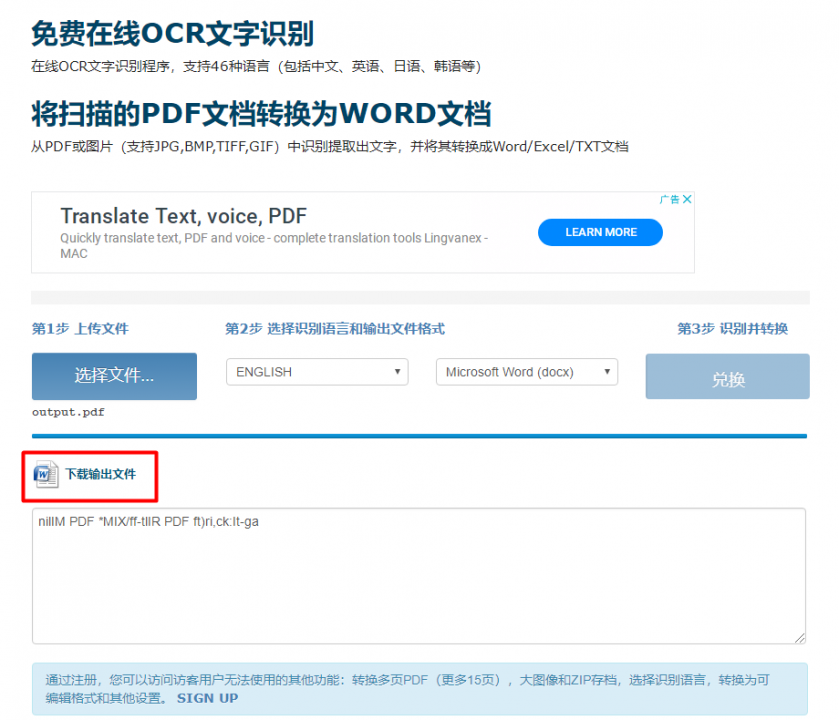Click the 将扫描的PDF文档转换为WORD文档 heading

tap(261, 113)
